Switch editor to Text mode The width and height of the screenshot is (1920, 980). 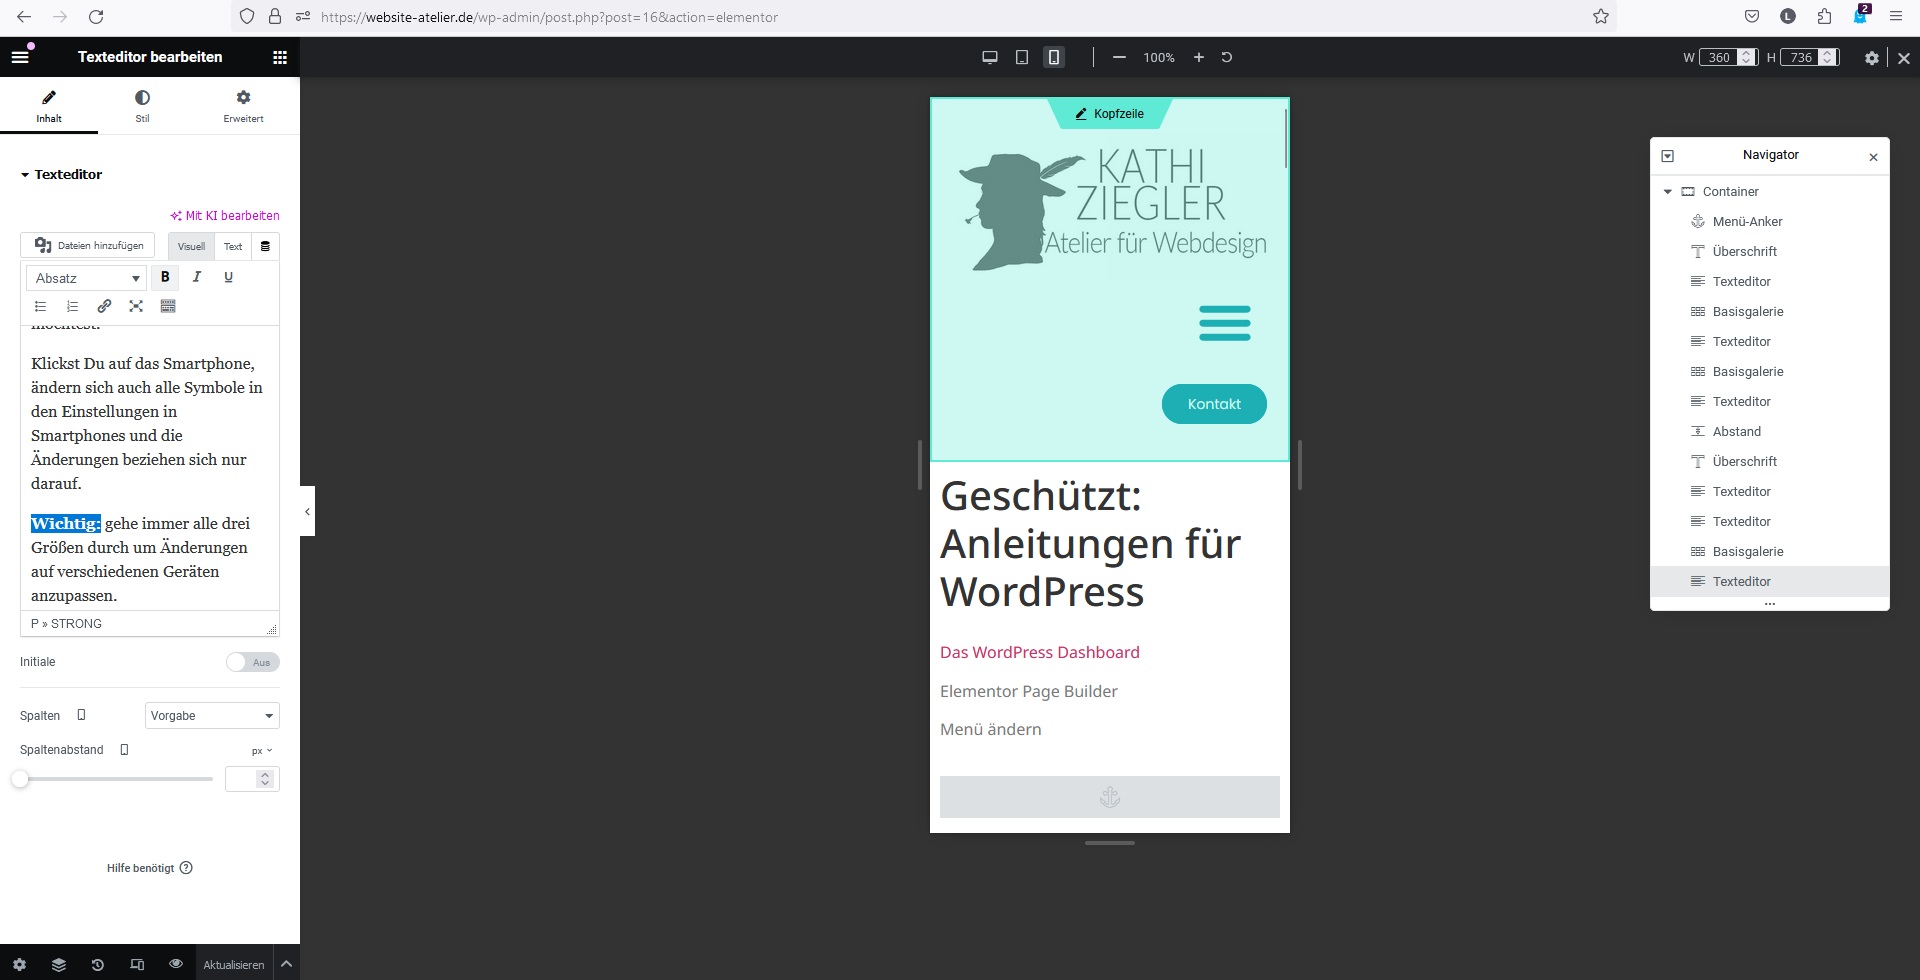tap(233, 246)
